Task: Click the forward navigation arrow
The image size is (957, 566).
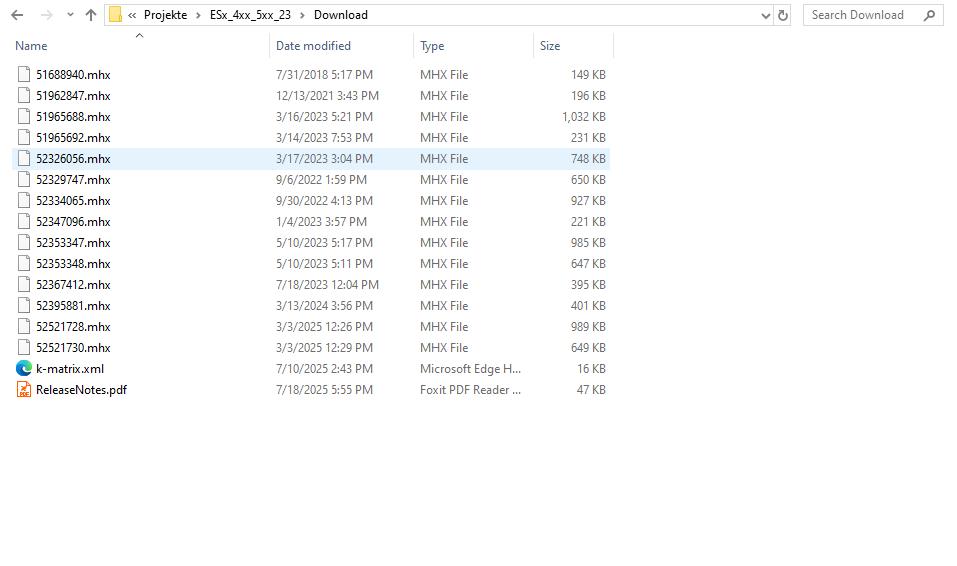Action: click(46, 15)
